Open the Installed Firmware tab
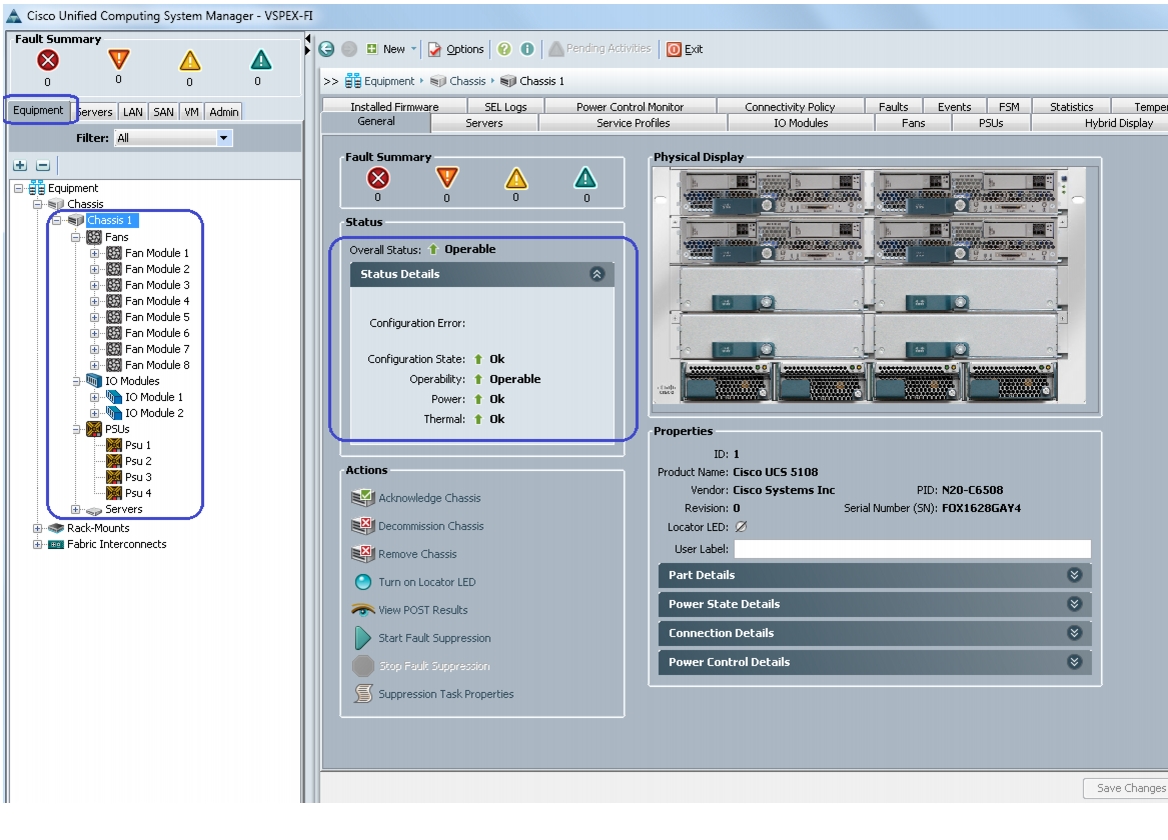 (x=394, y=106)
